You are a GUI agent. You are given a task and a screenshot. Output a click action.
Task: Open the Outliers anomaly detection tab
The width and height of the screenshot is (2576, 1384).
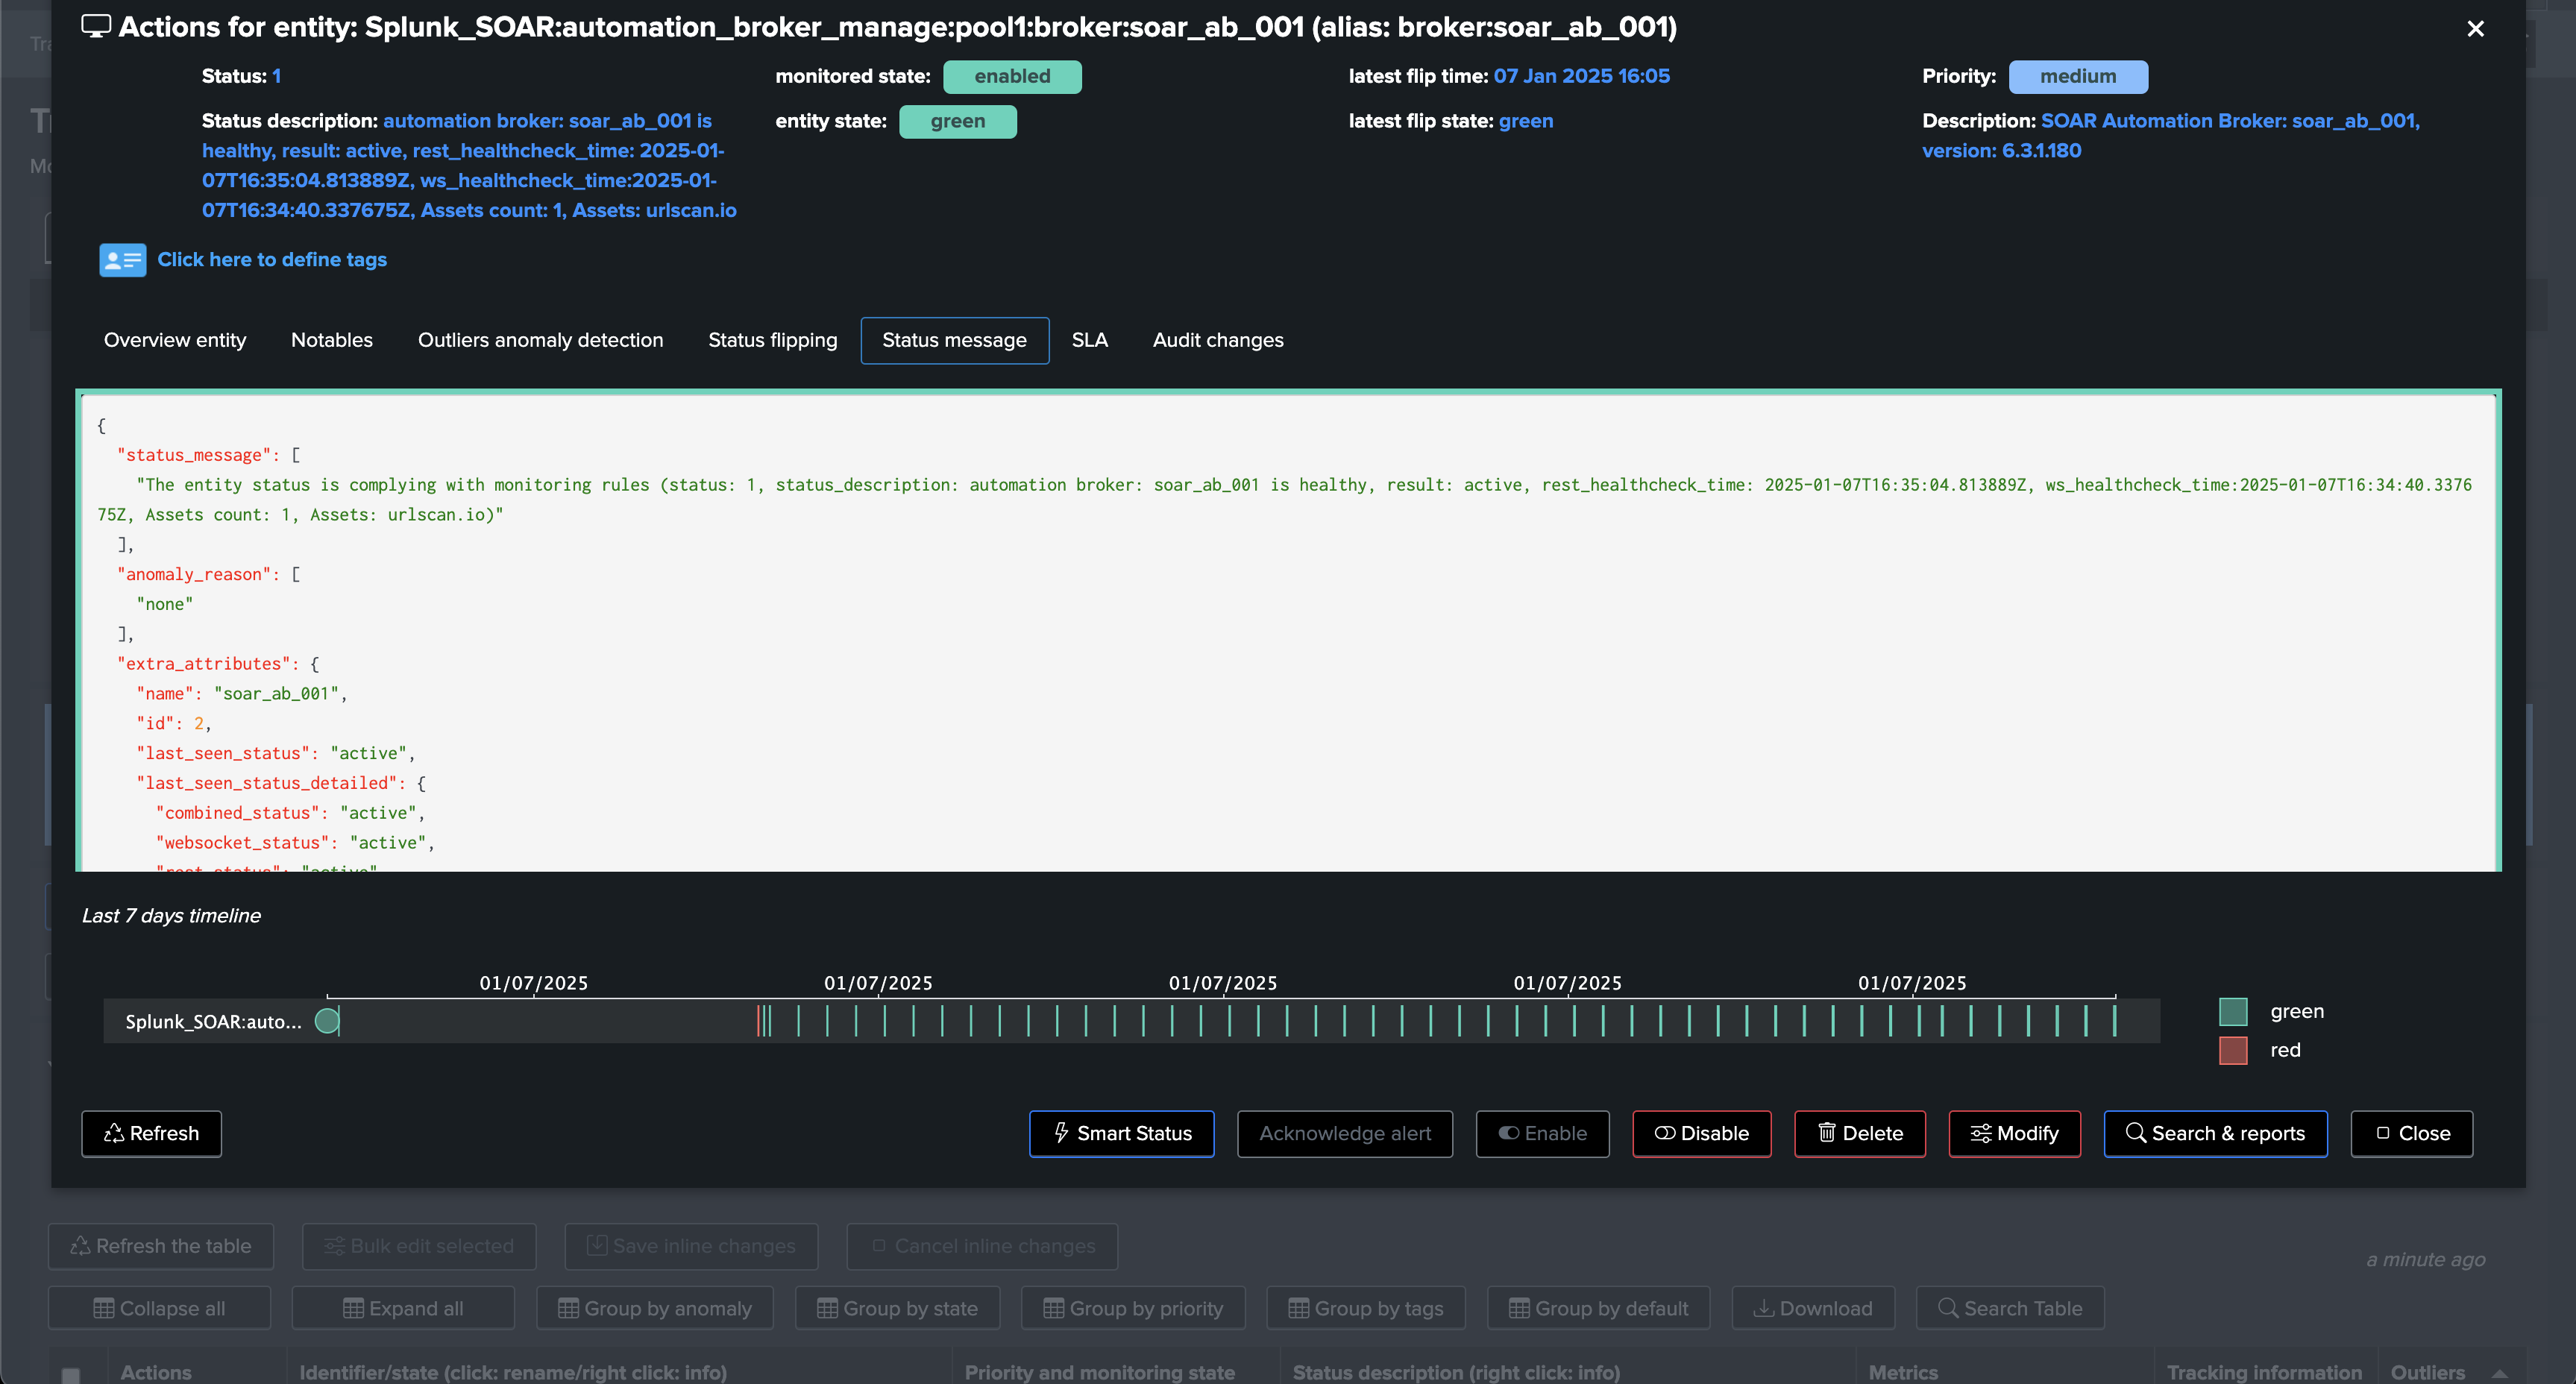pyautogui.click(x=540, y=340)
